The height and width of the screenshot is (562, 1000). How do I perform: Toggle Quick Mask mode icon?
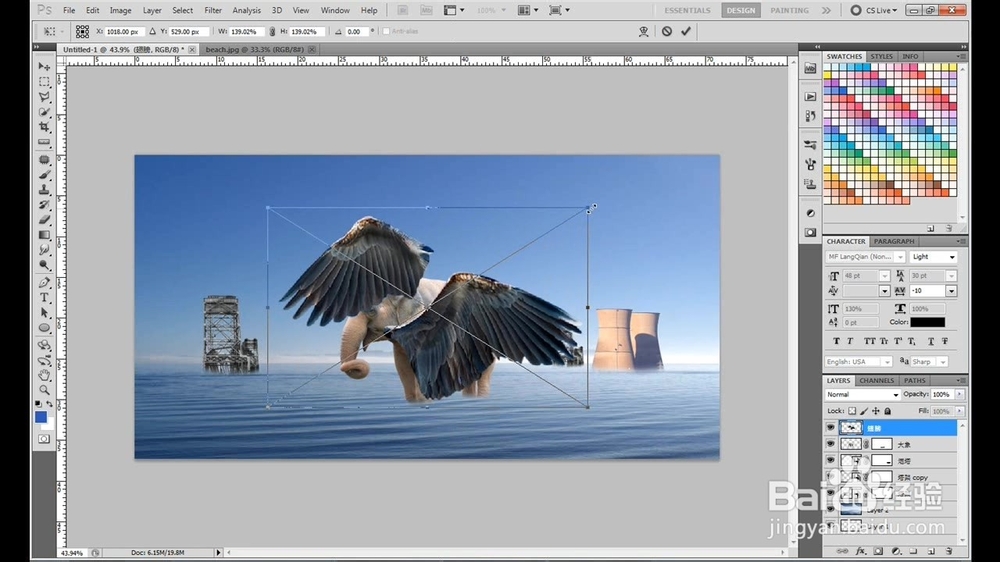(44, 439)
